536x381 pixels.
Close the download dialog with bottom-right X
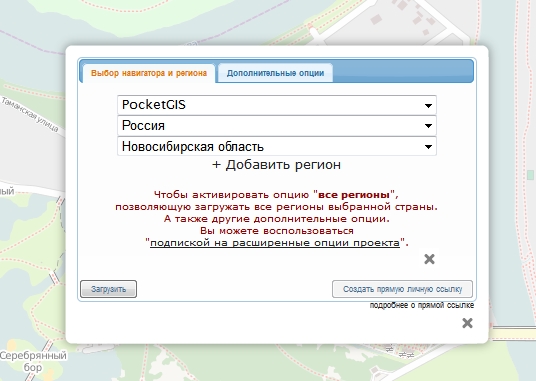(467, 323)
